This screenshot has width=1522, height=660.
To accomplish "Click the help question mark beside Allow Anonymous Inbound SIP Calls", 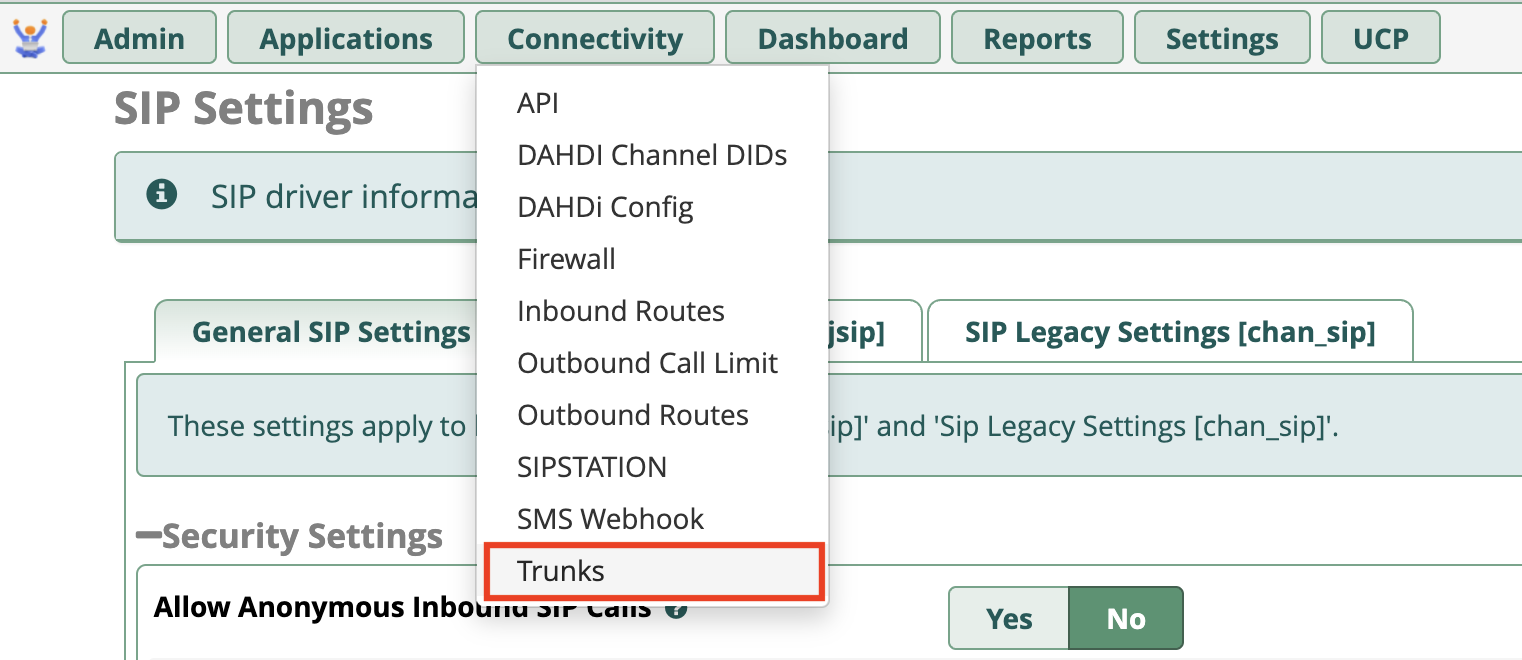I will [x=676, y=606].
